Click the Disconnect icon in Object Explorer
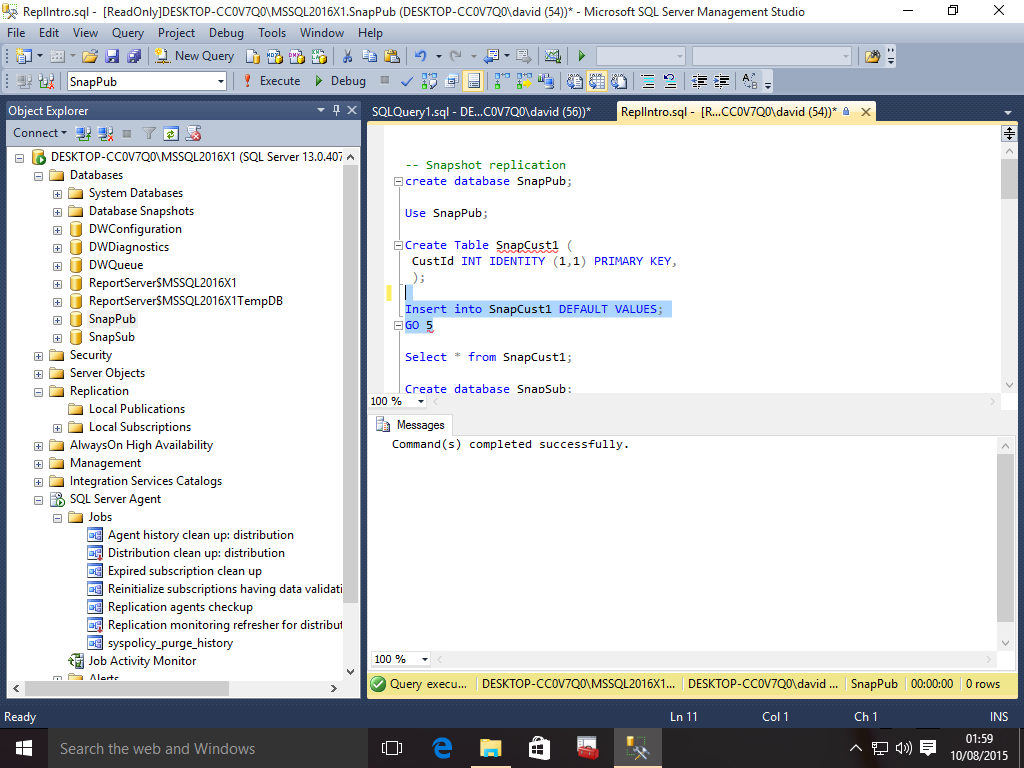Screen dimensions: 1024x768 pos(104,133)
